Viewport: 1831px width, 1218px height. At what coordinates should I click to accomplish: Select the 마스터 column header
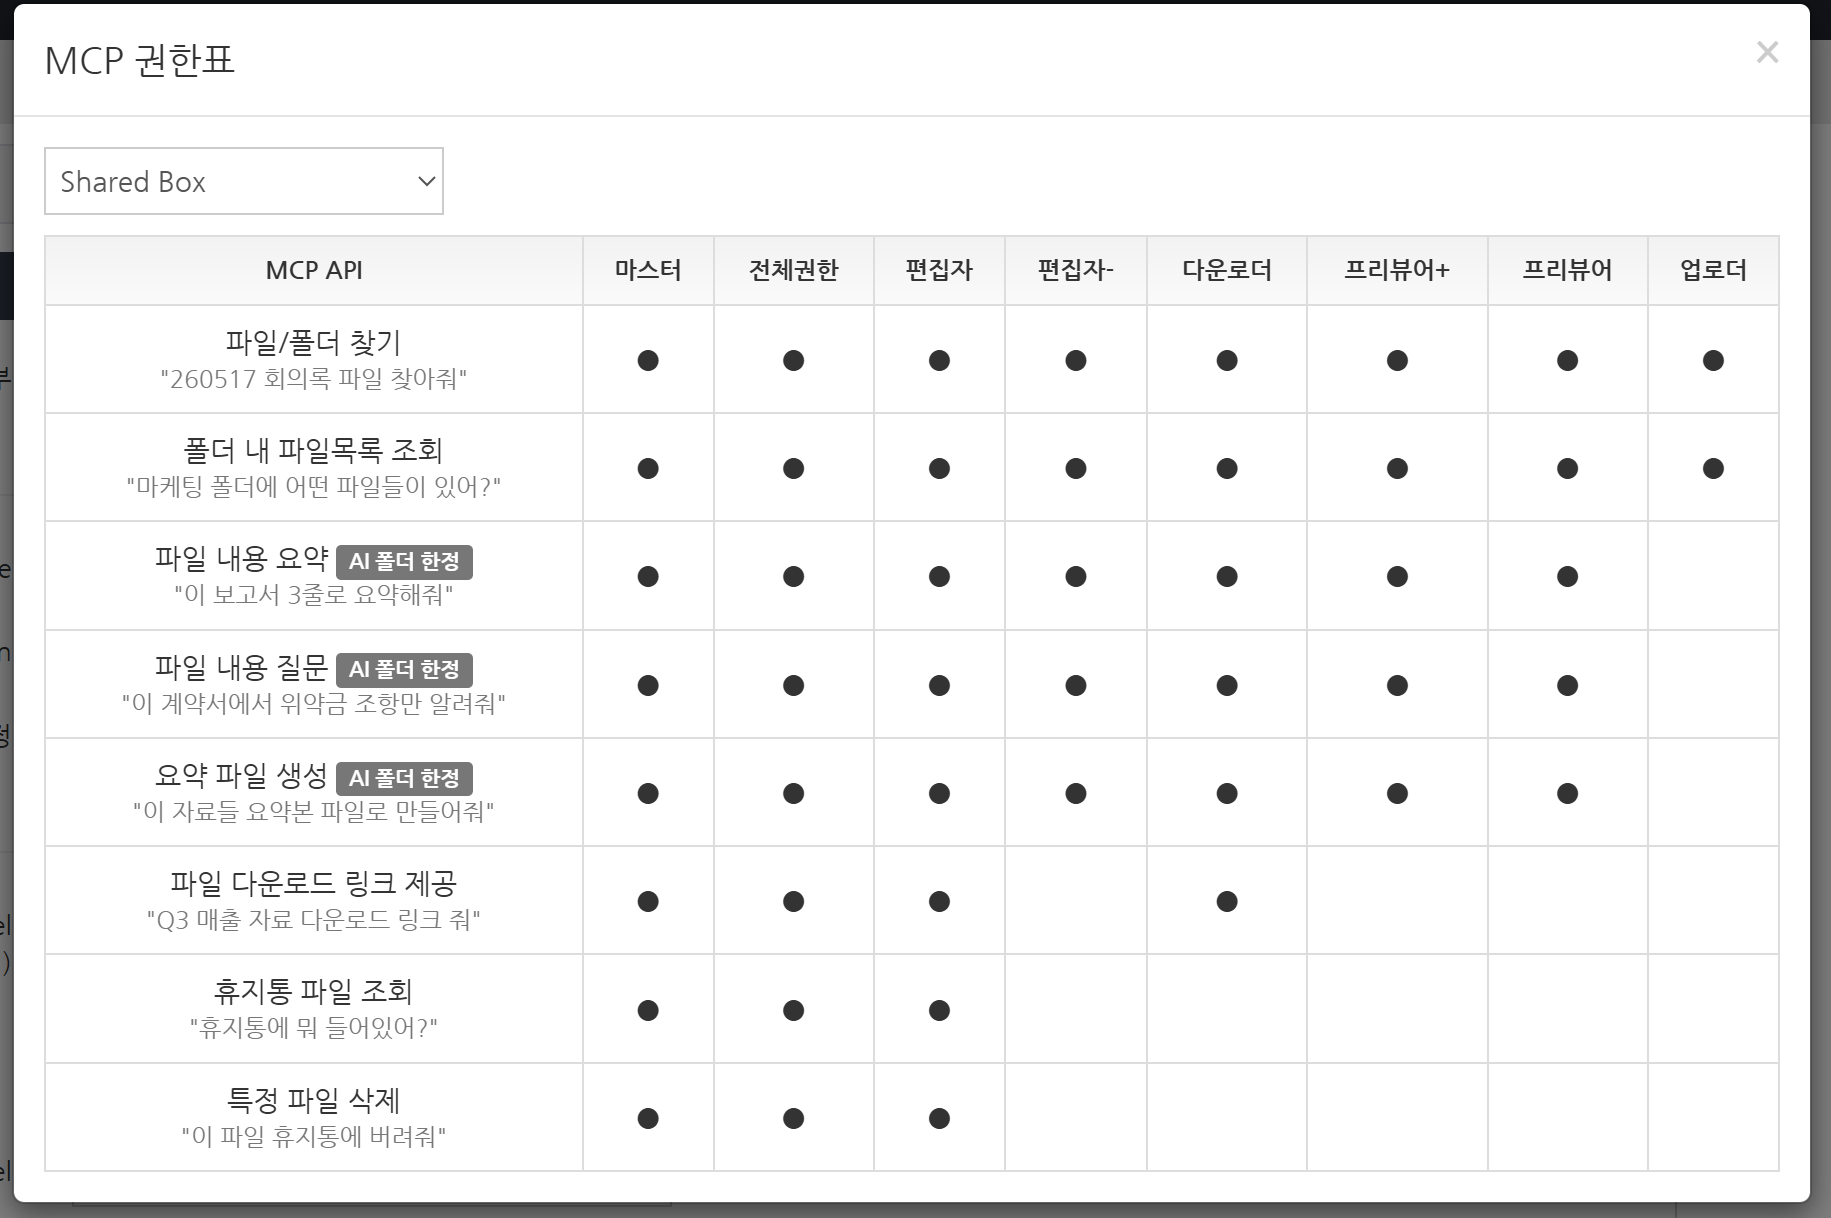(648, 270)
